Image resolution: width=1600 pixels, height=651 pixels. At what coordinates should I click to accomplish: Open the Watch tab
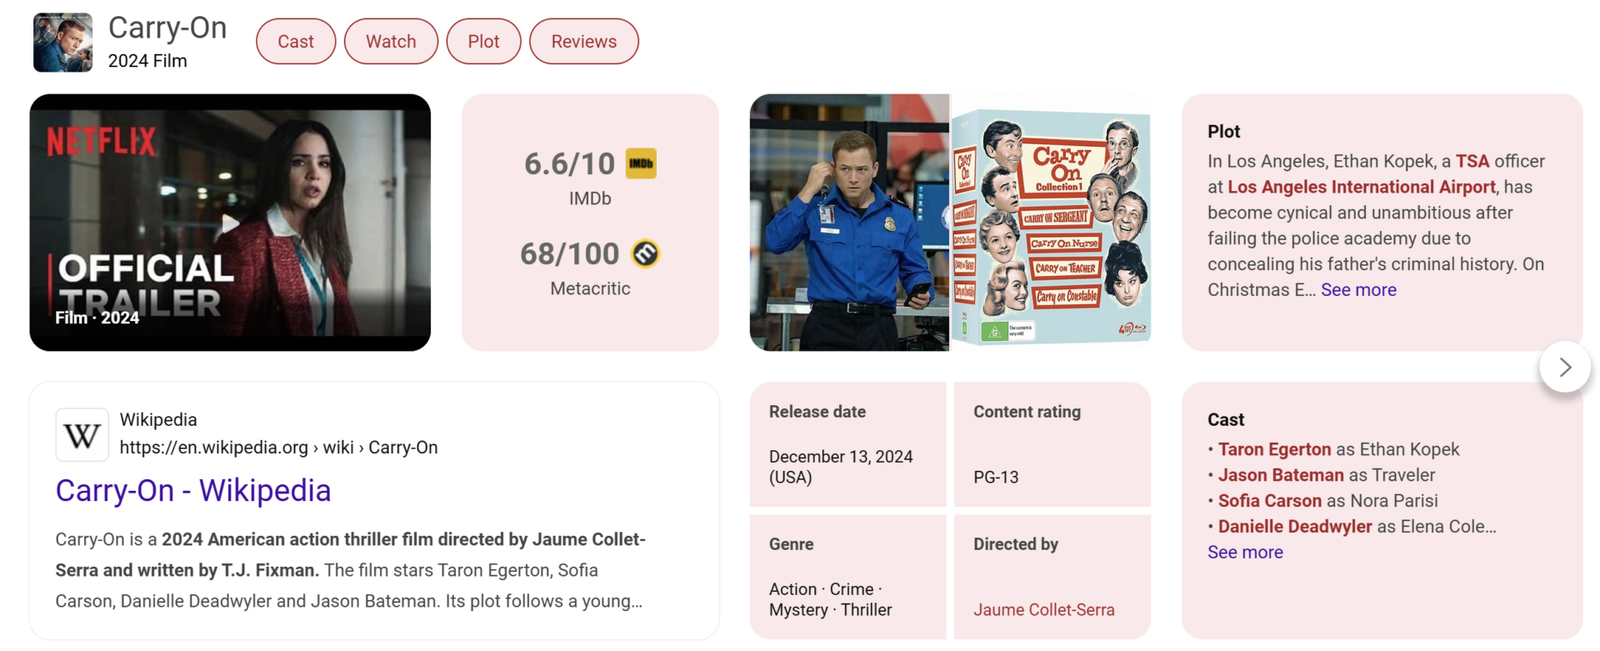390,42
